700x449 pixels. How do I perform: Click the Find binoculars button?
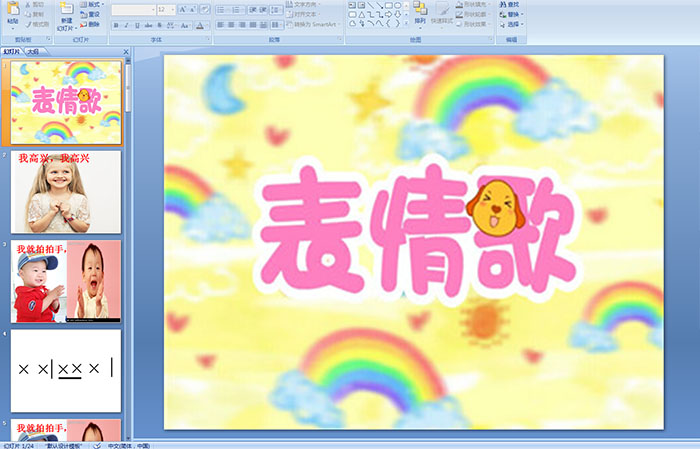pos(509,4)
